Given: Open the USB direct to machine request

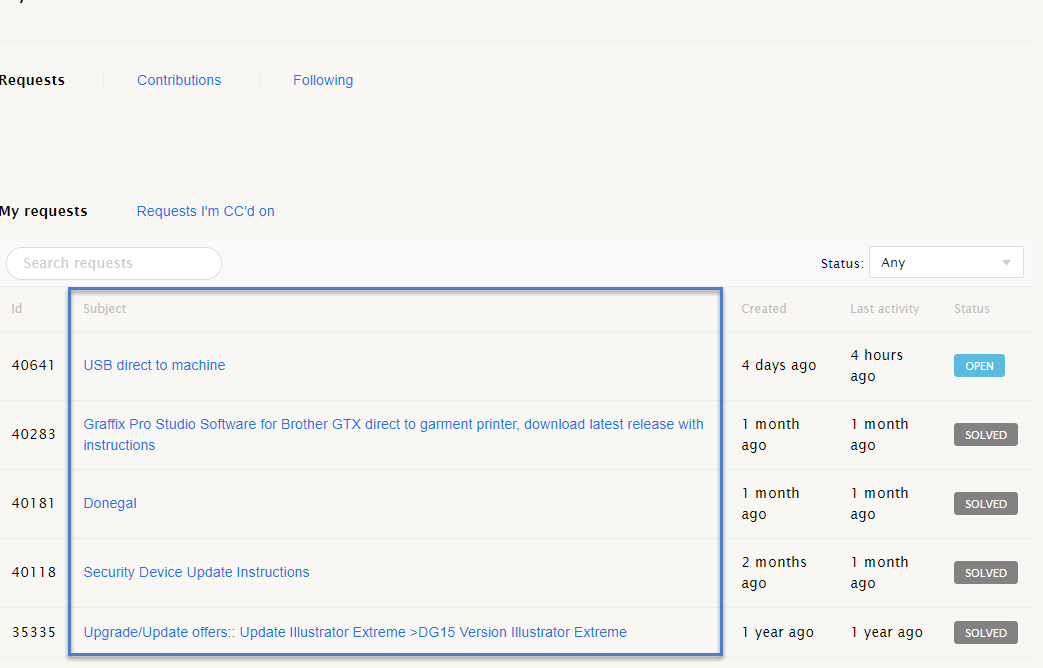Looking at the screenshot, I should (154, 365).
